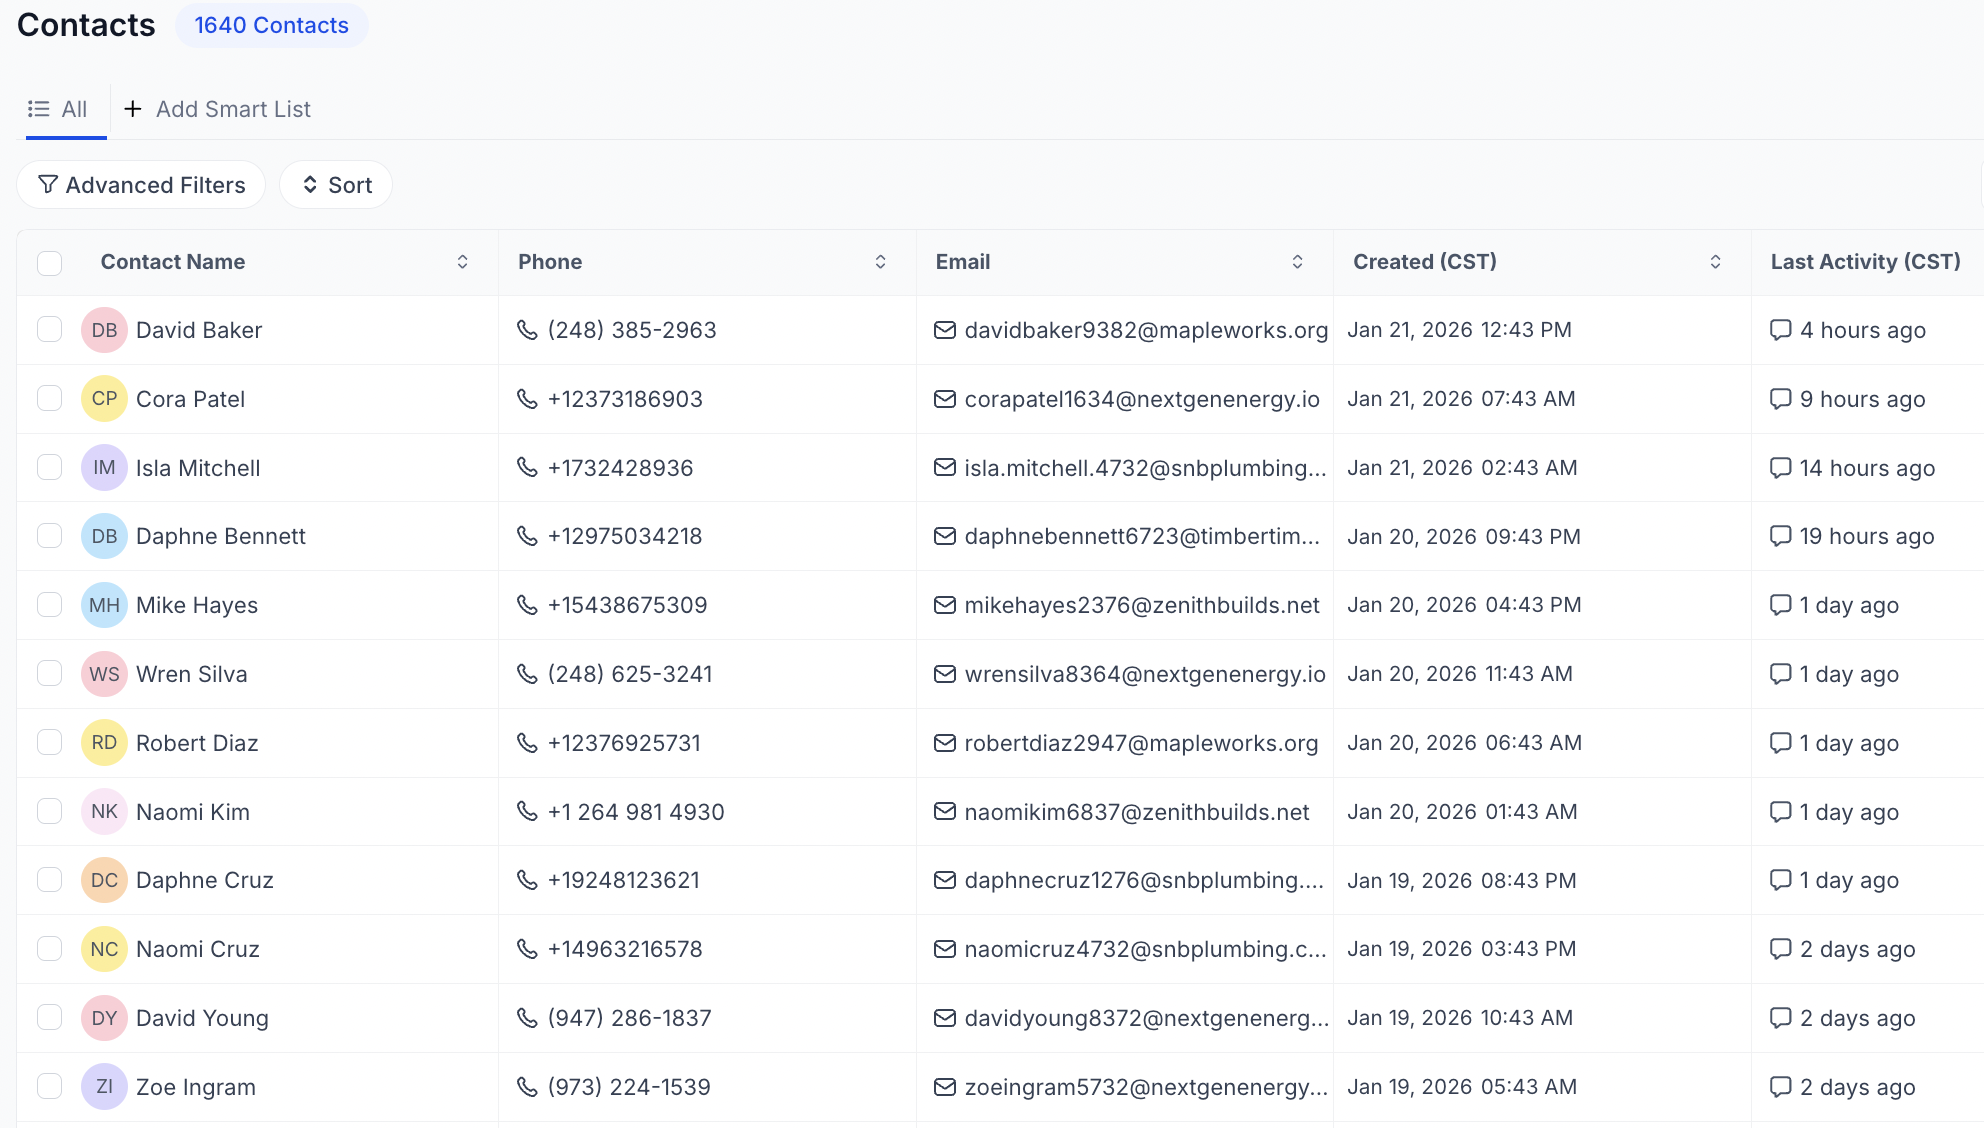Screen dimensions: 1984x1128
Task: Click Naomi Cruz's NC avatar
Action: click(104, 949)
